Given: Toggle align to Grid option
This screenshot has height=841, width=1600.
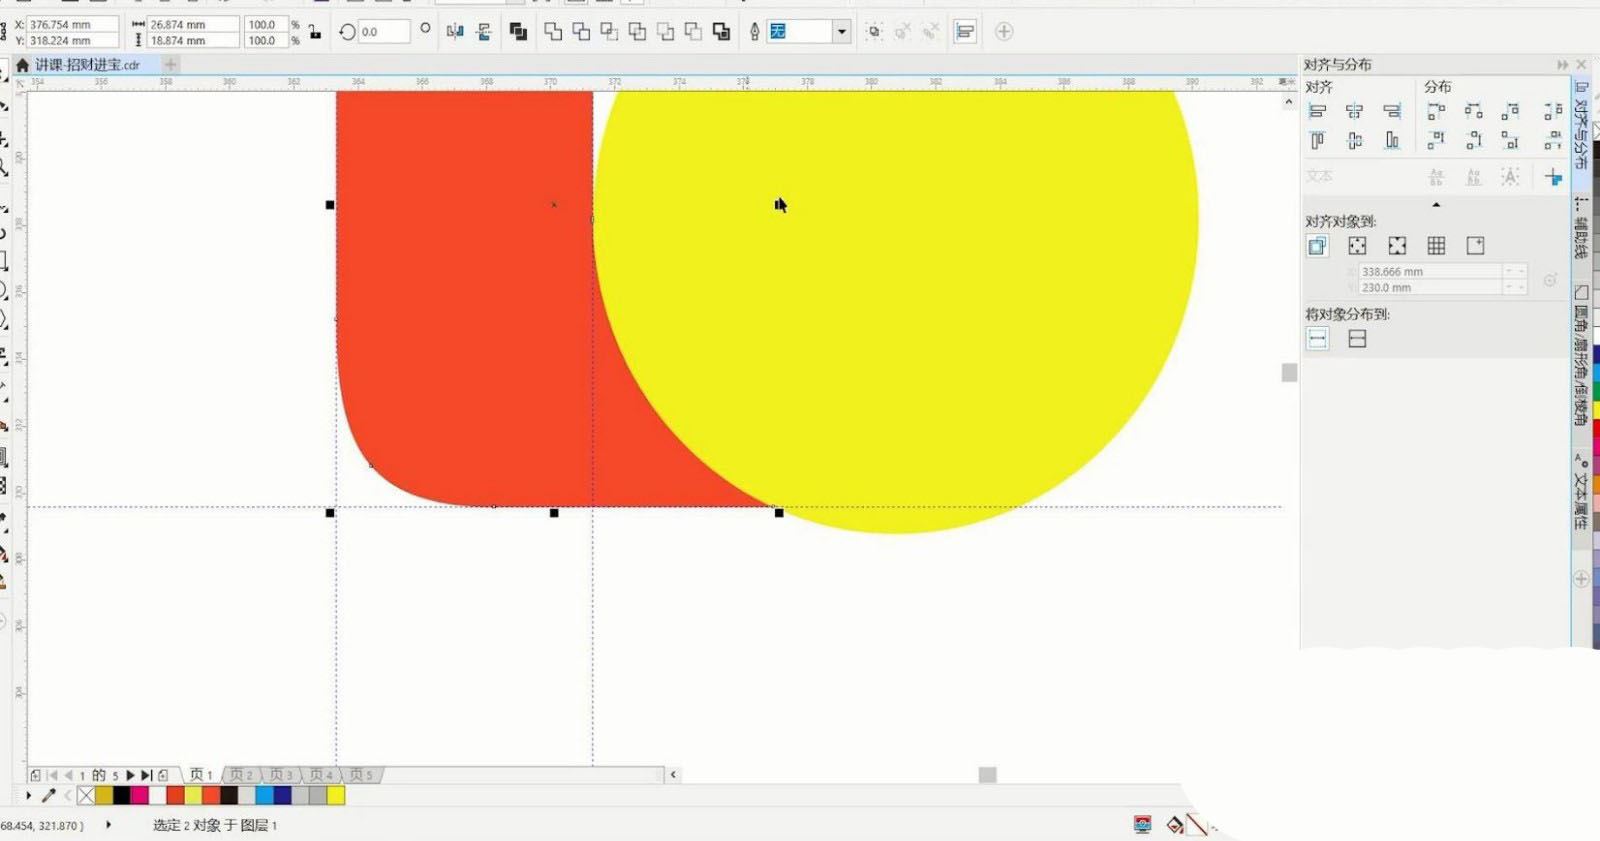Looking at the screenshot, I should 1436,246.
